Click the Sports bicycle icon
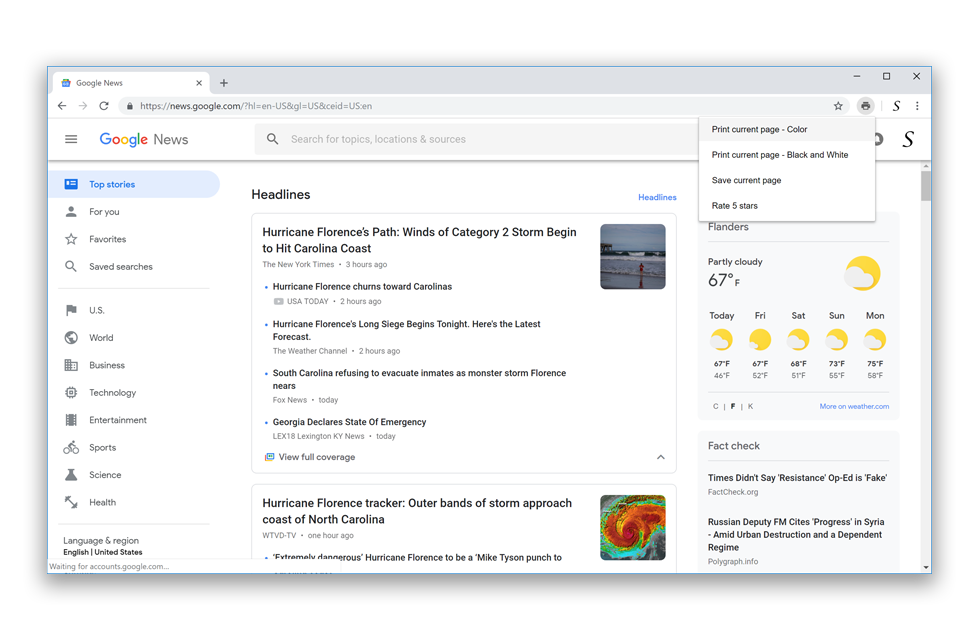This screenshot has height=640, width=980. pos(71,448)
